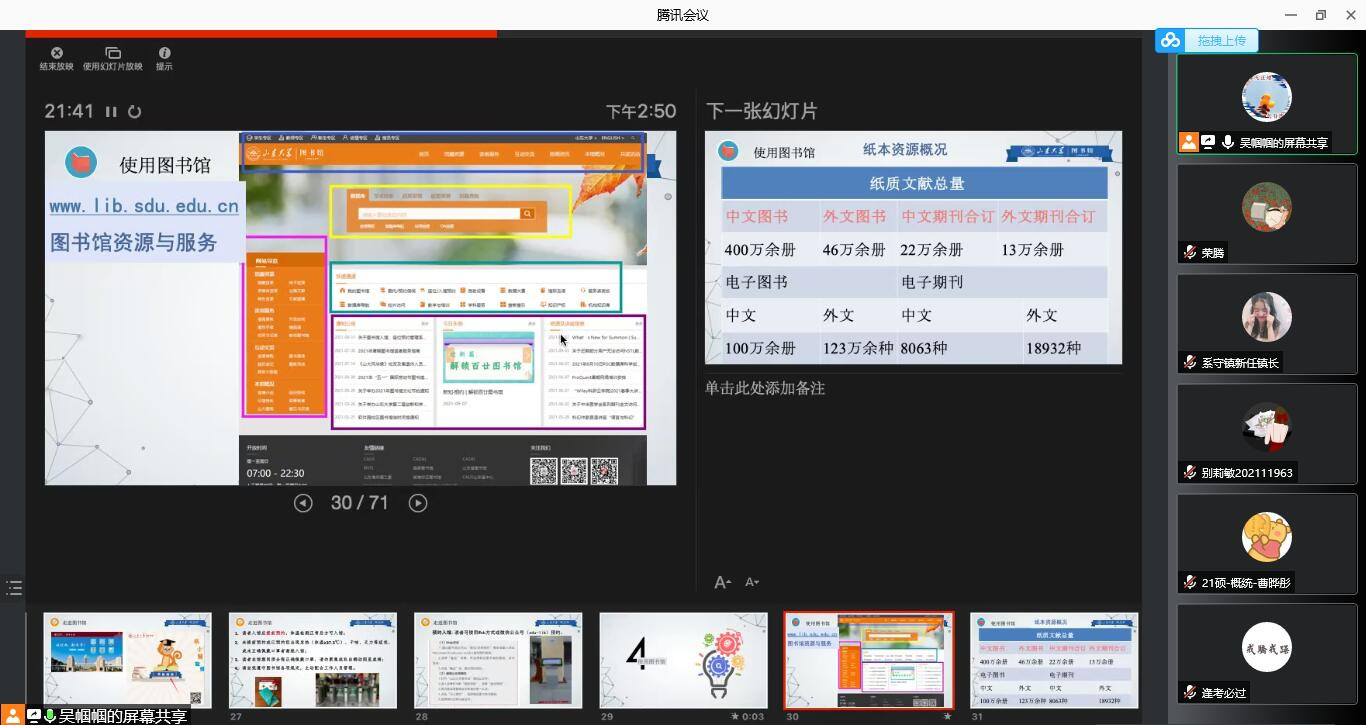
Task: Increase the notes font size
Action: coord(722,582)
